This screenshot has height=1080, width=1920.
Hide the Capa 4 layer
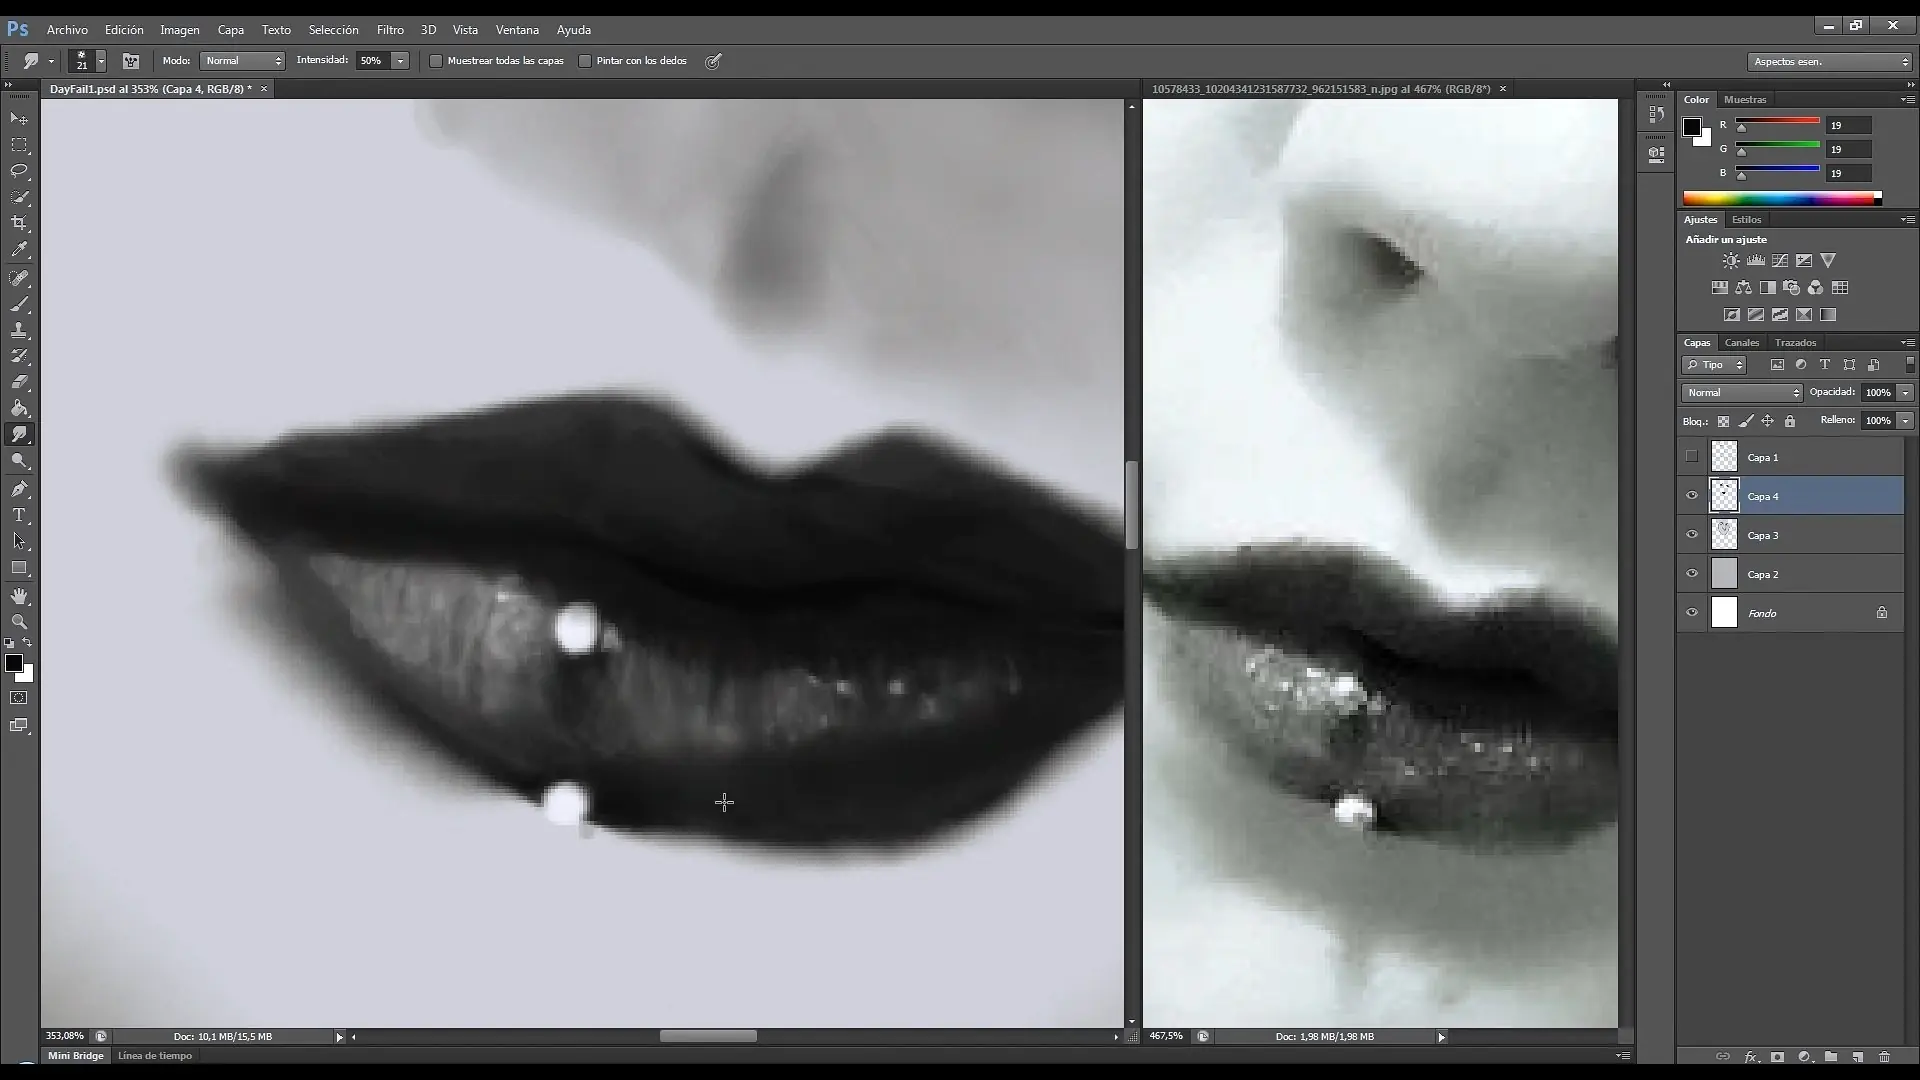1692,496
